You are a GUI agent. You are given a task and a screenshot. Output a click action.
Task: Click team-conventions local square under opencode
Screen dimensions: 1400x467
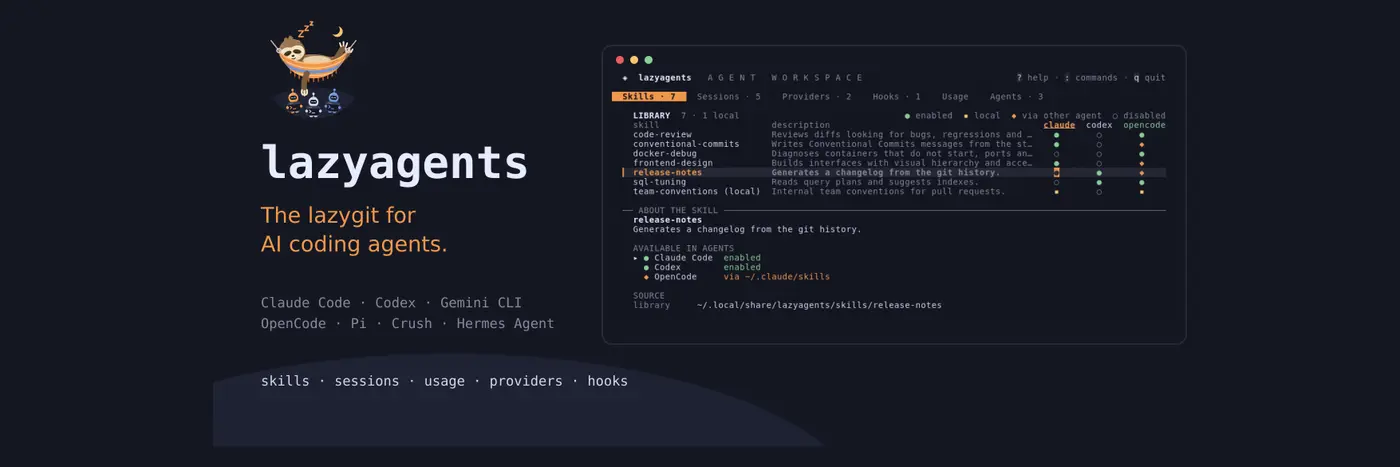pyautogui.click(x=1141, y=192)
